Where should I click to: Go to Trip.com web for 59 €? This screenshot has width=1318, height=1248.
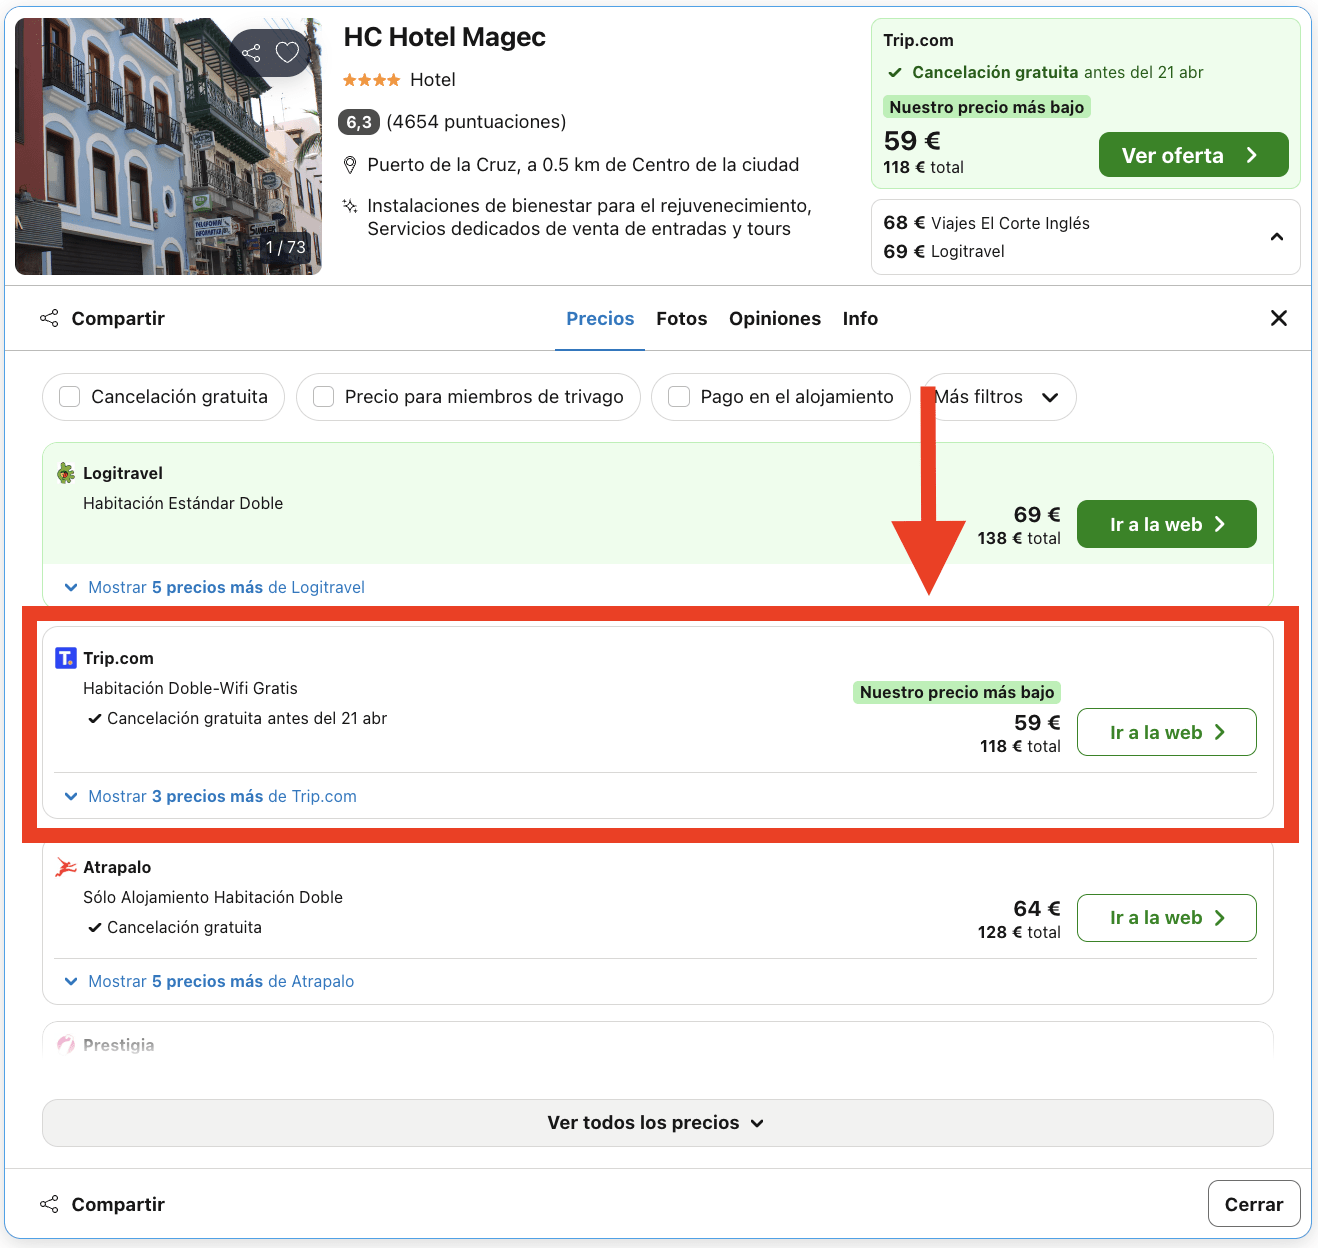(x=1166, y=732)
